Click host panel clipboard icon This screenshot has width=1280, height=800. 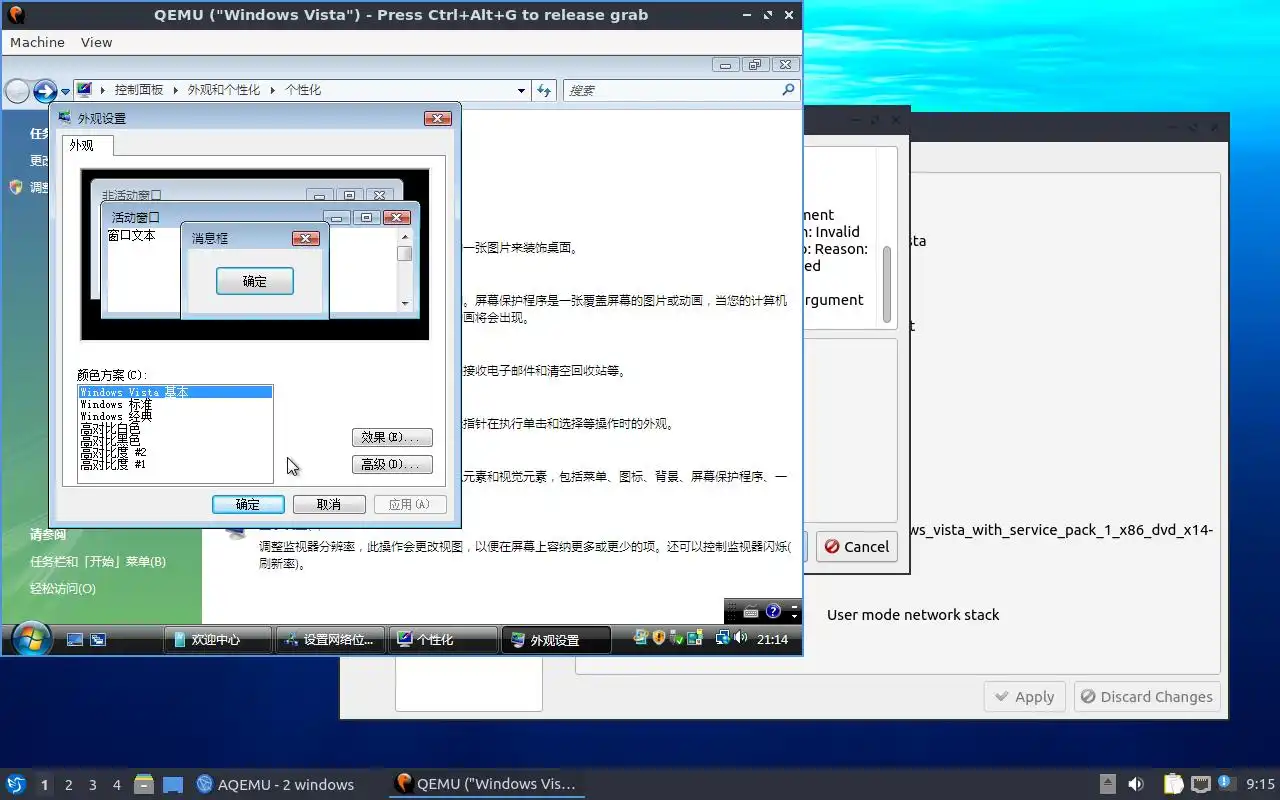(x=1173, y=784)
